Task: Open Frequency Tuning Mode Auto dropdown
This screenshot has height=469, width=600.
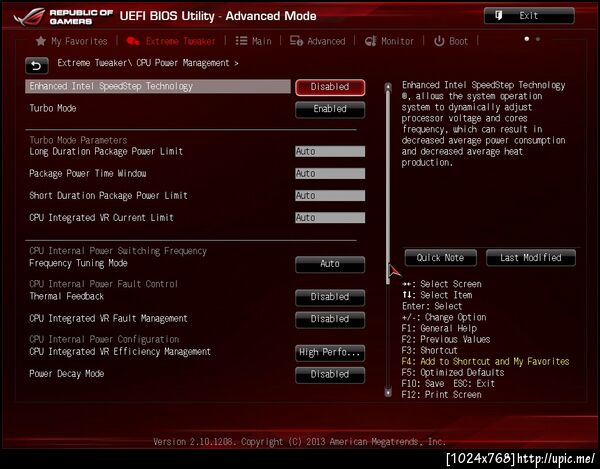Action: [330, 264]
